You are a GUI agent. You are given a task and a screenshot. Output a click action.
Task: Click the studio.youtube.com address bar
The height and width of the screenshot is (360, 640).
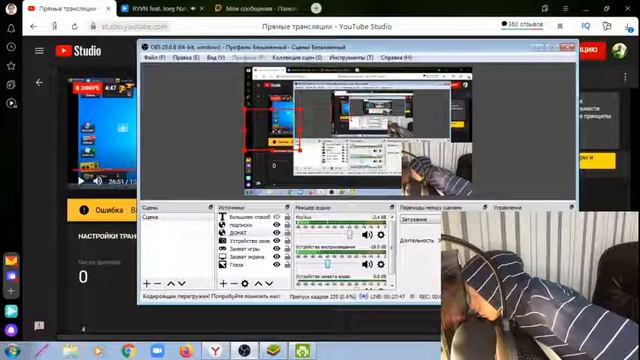[134, 27]
